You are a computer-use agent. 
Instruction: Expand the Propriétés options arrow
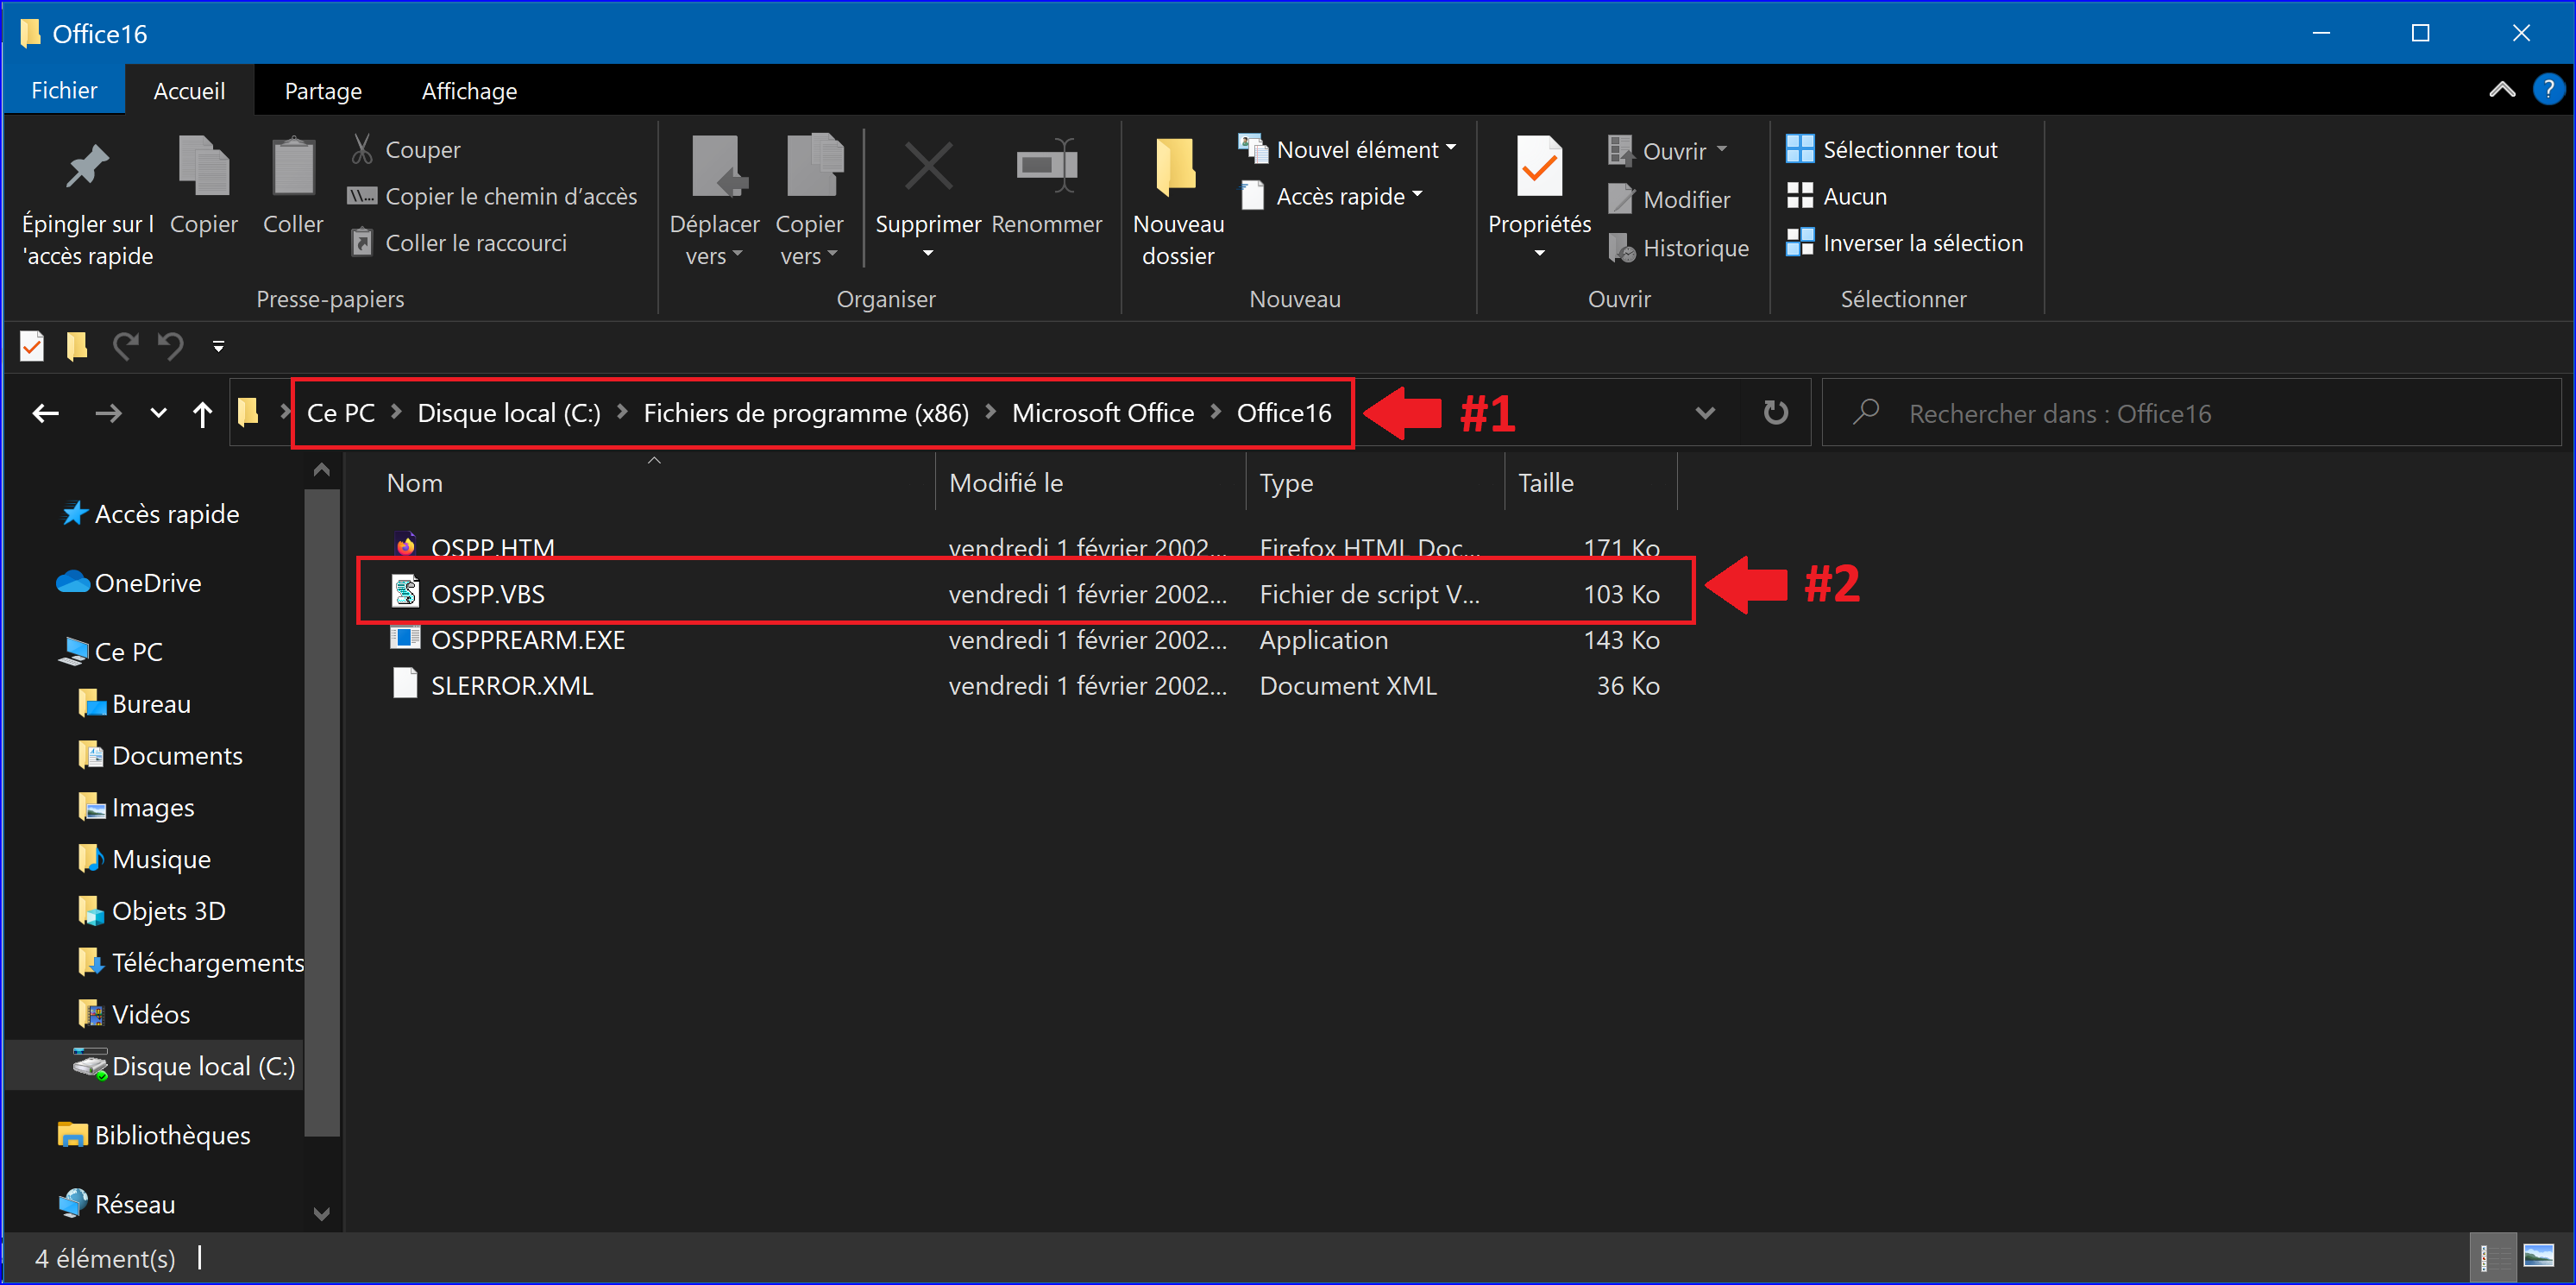[x=1539, y=253]
